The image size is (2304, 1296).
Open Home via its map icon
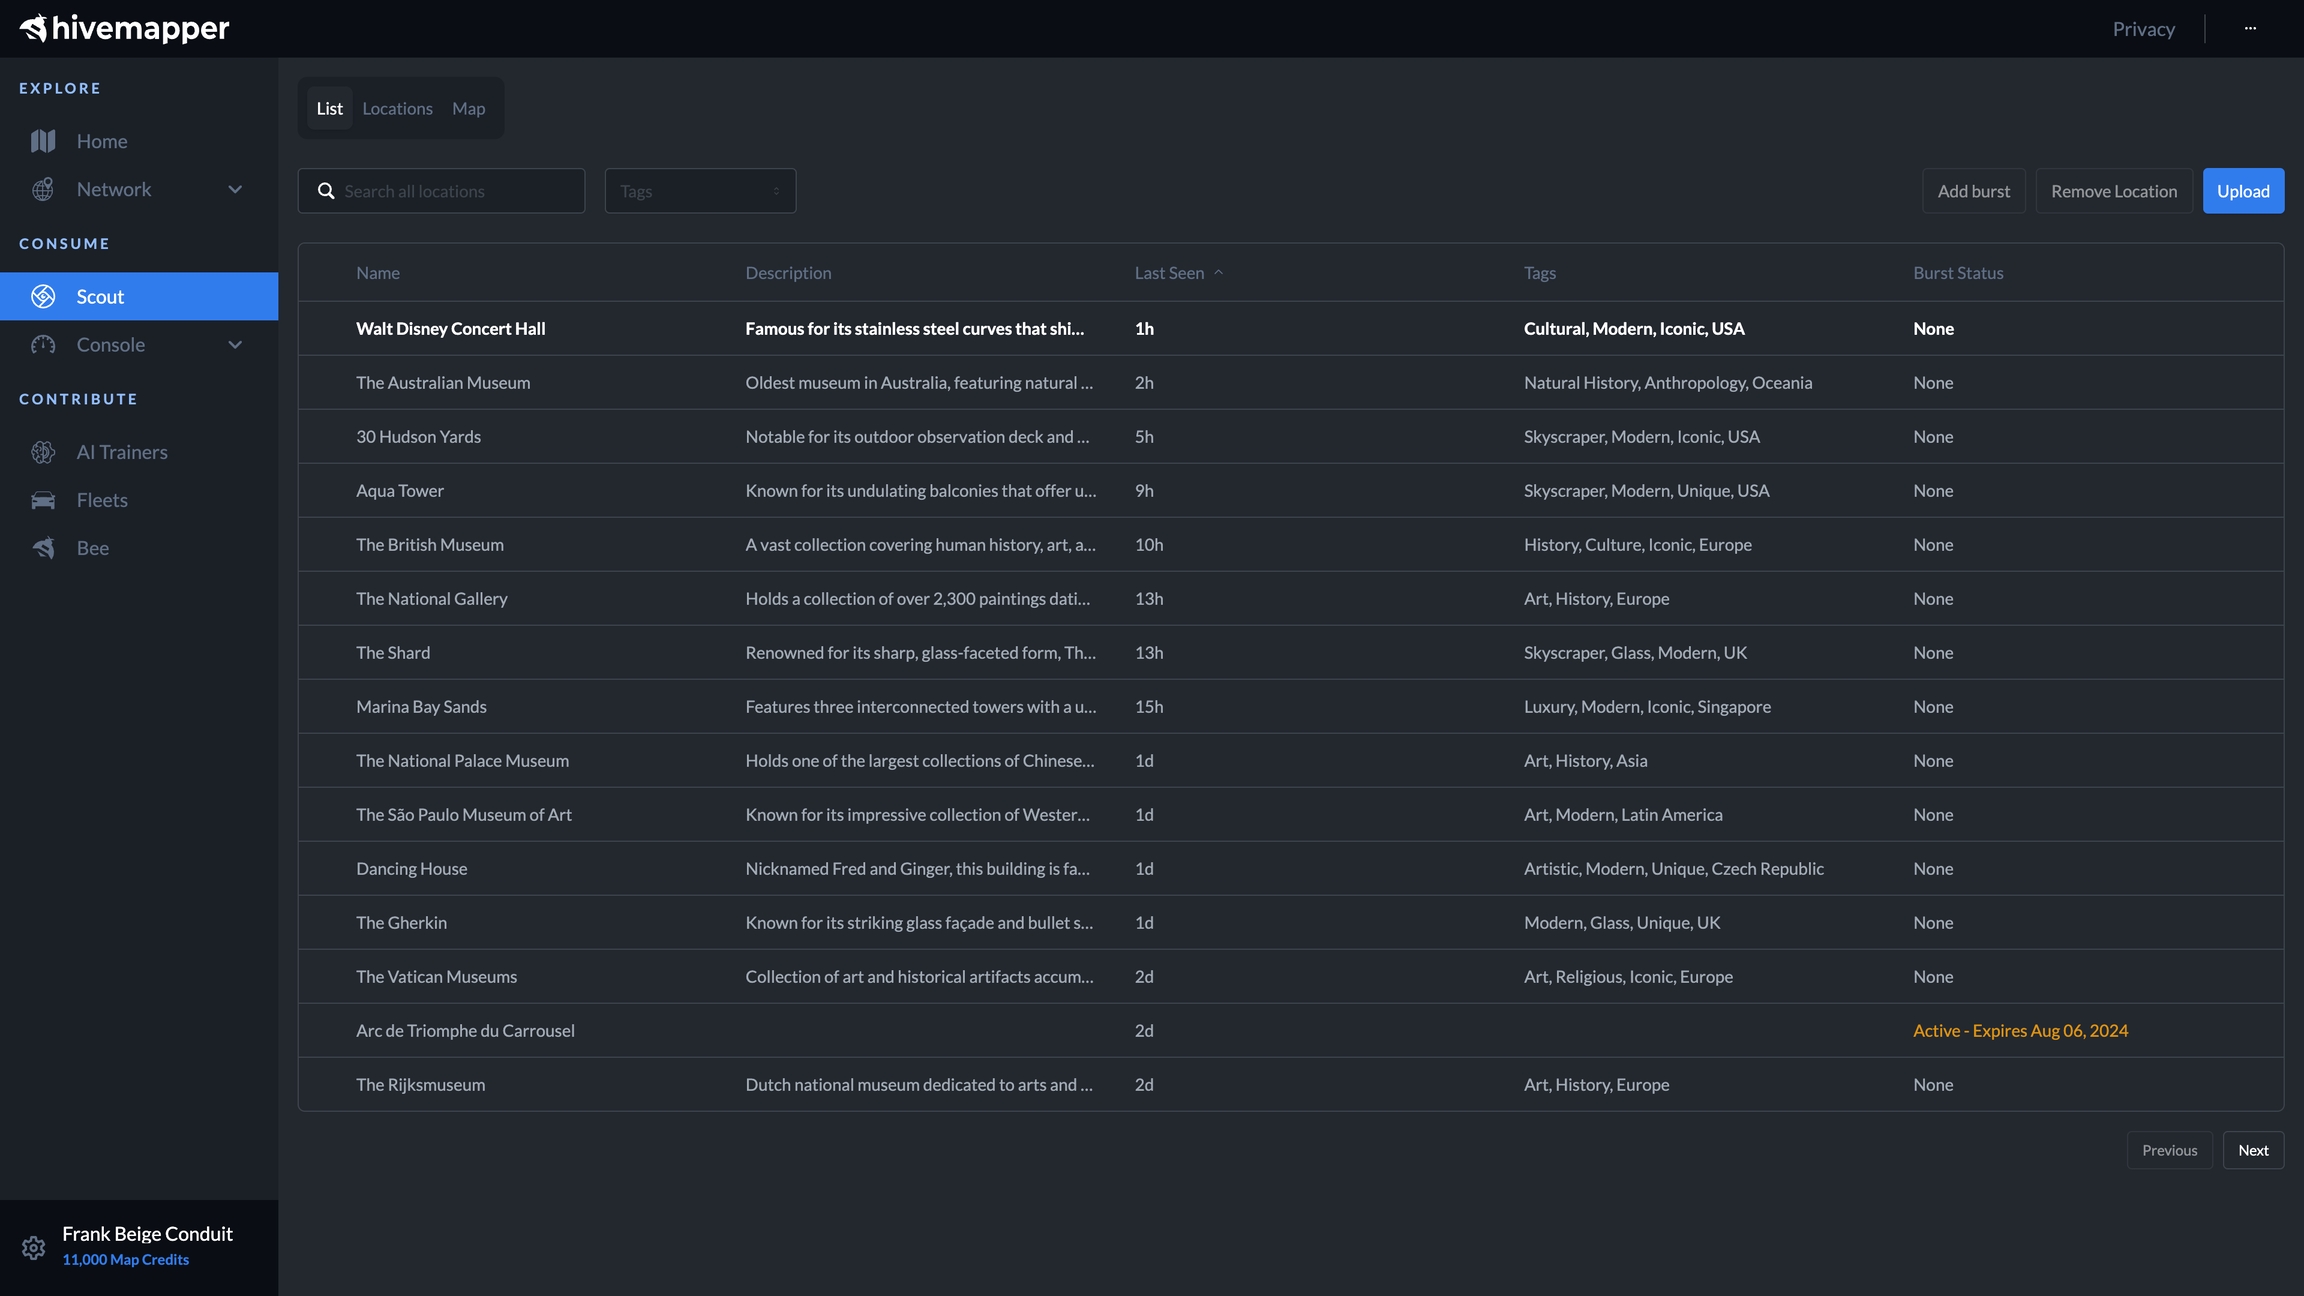(x=43, y=141)
